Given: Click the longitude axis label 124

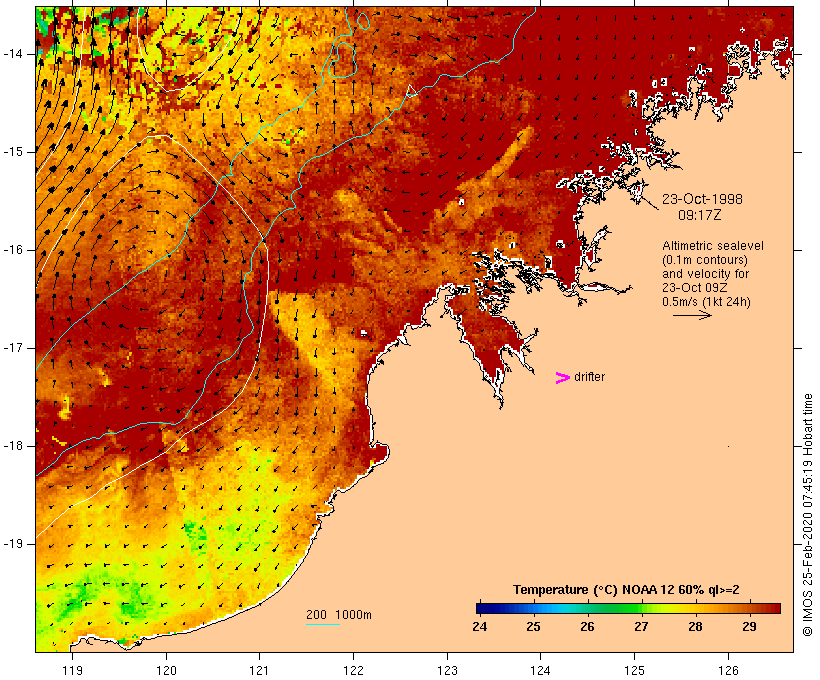Looking at the screenshot, I should (x=541, y=670).
